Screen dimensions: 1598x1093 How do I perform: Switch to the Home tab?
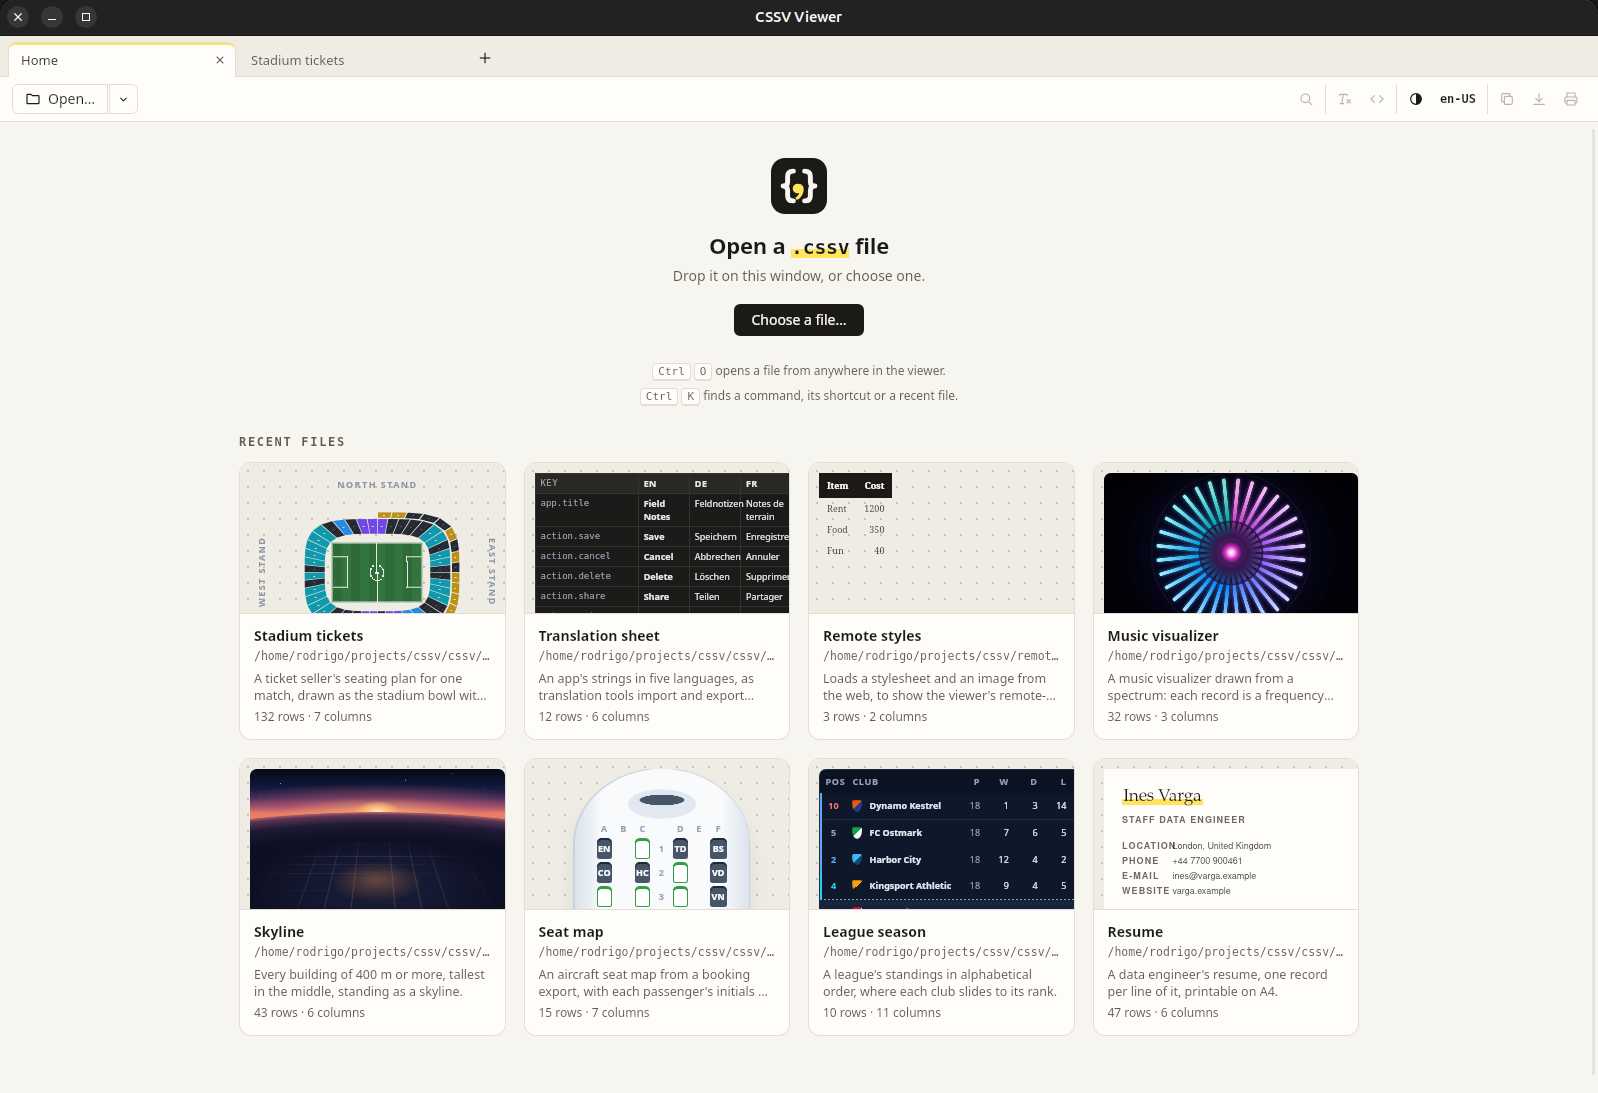pyautogui.click(x=122, y=60)
